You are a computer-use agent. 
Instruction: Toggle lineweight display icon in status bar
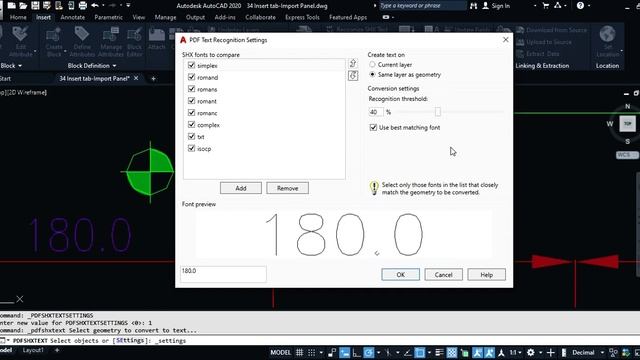(x=439, y=353)
